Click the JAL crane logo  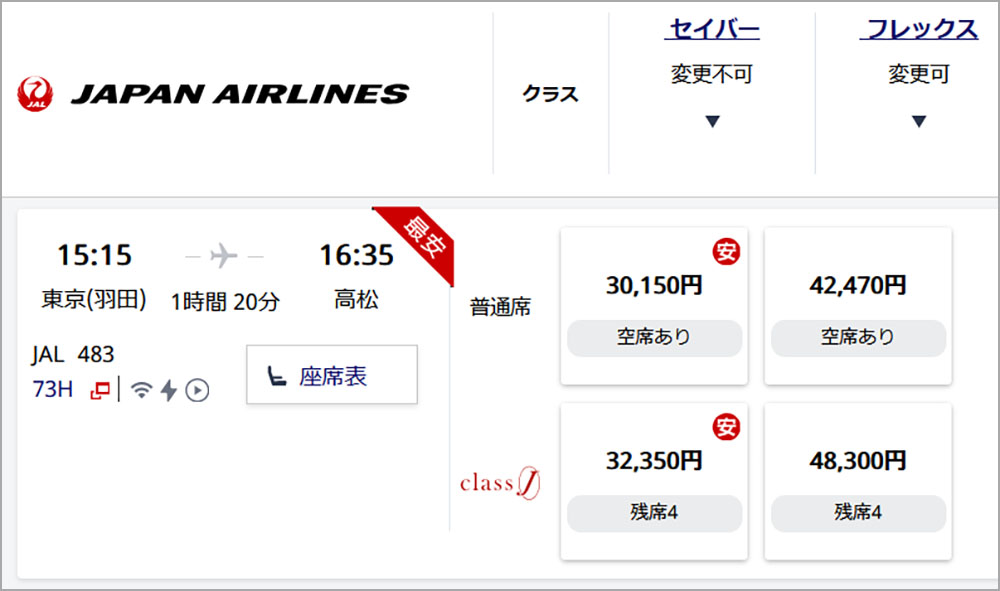click(36, 94)
